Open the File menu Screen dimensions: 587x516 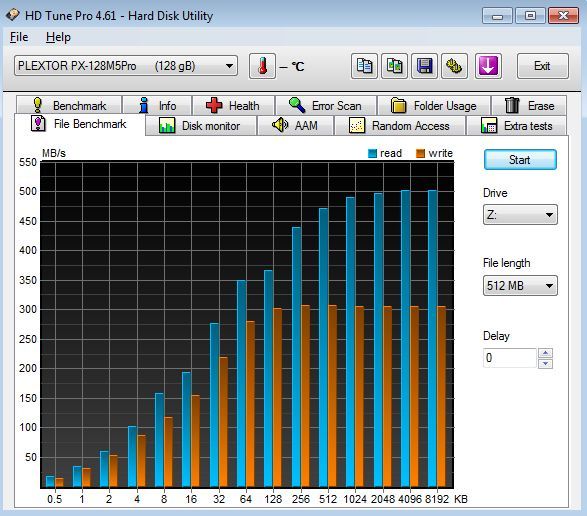pyautogui.click(x=19, y=37)
